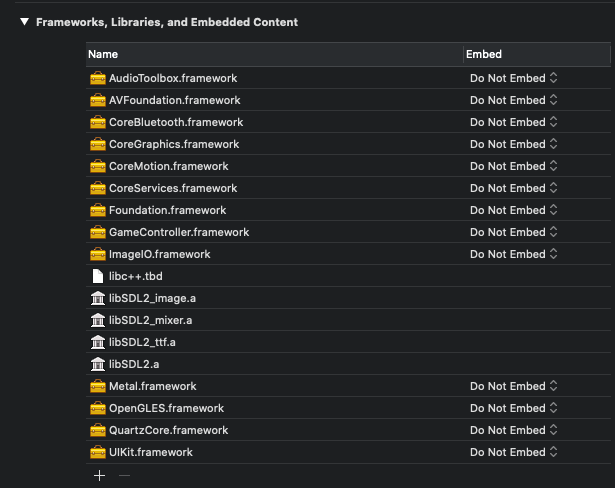615x488 pixels.
Task: Select the Foundation.framework name text
Action: point(167,210)
